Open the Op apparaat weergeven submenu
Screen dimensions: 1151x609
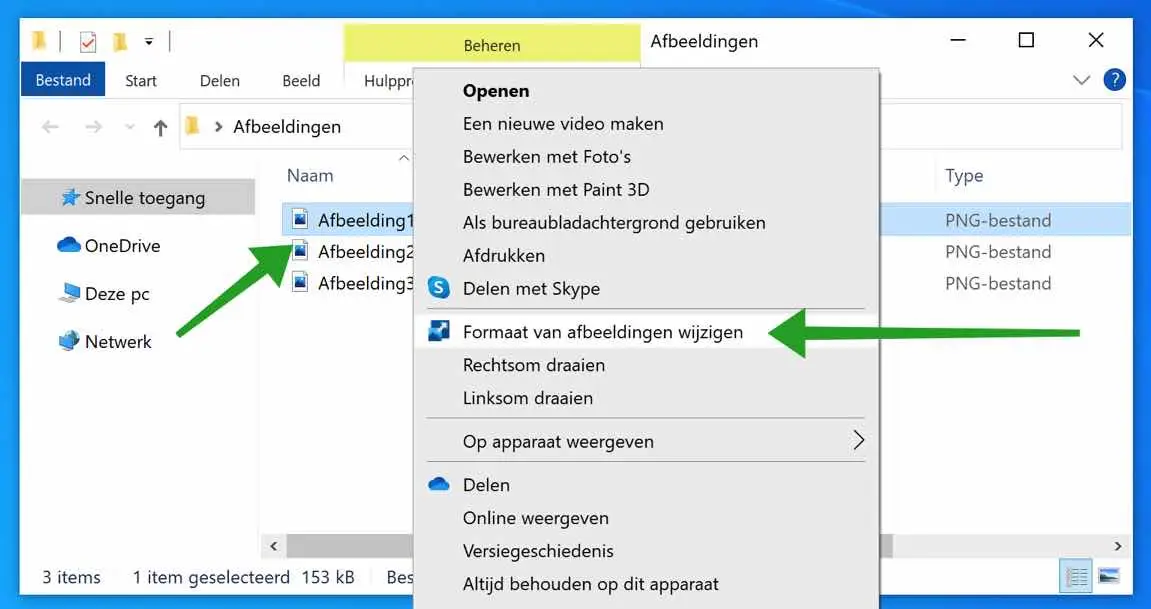[646, 442]
